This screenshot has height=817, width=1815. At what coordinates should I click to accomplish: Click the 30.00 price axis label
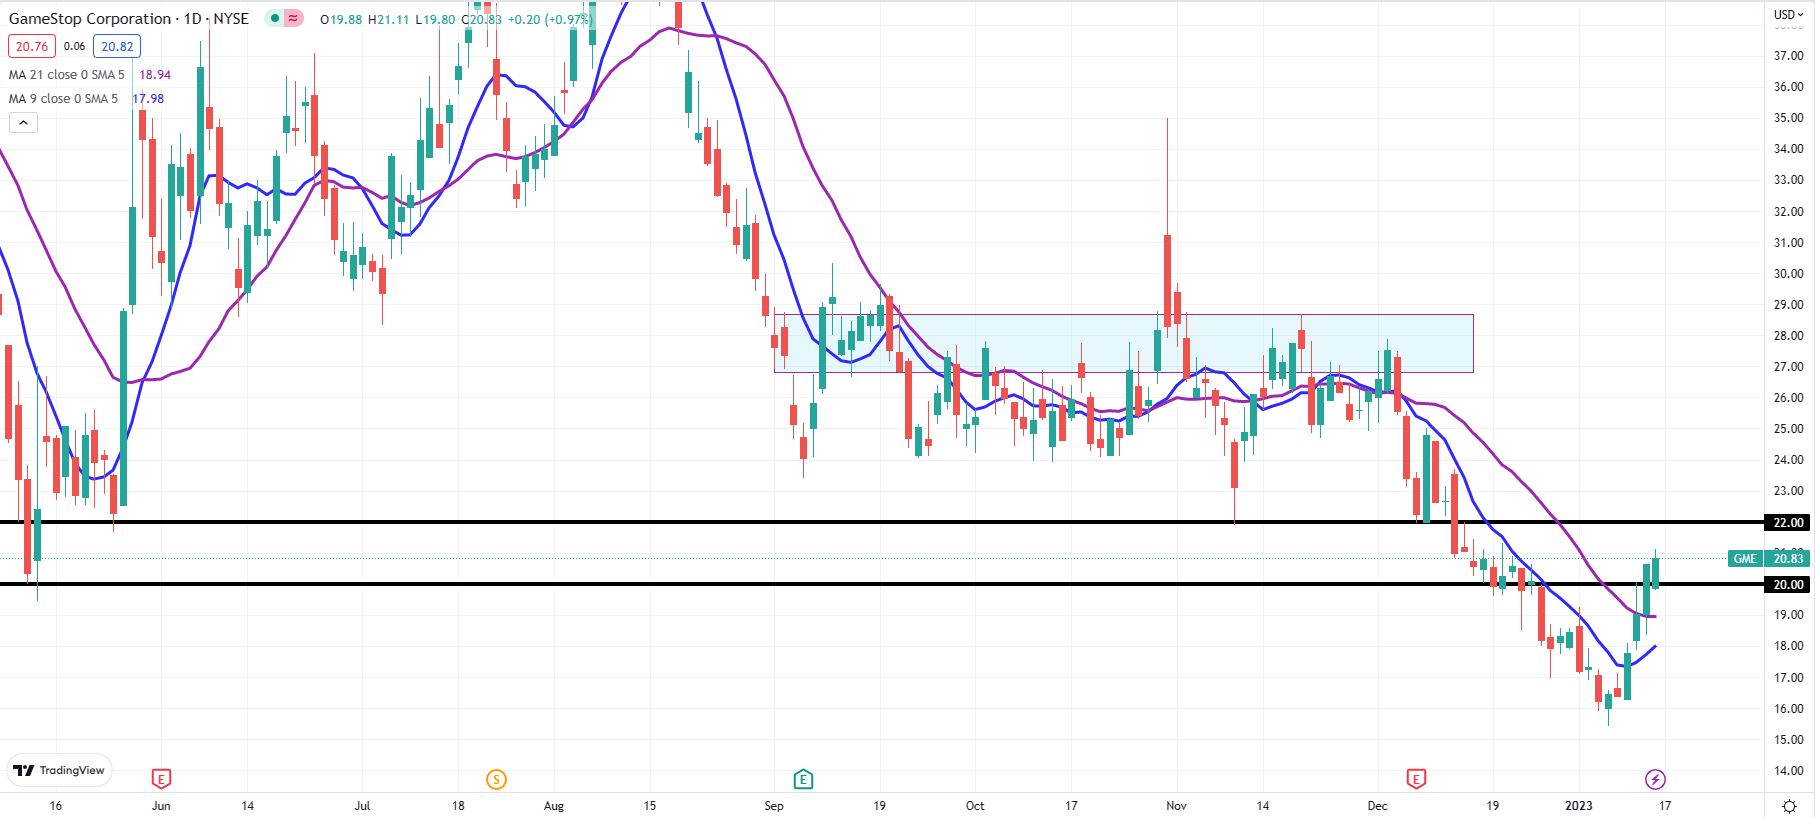pos(1788,273)
